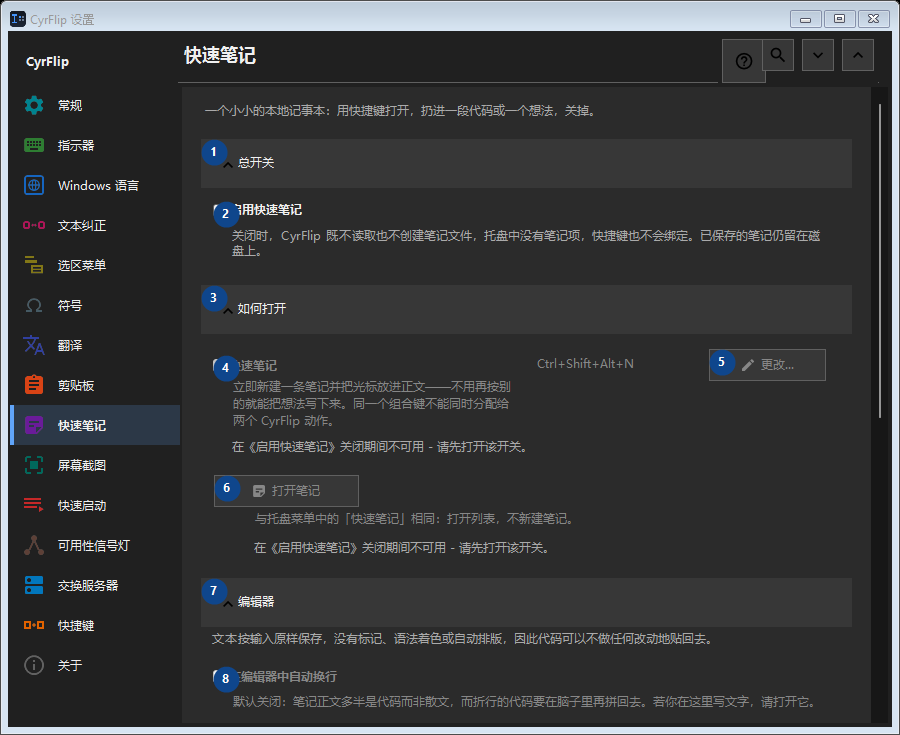Click the CyrFlip sidebar title

[x=47, y=62]
